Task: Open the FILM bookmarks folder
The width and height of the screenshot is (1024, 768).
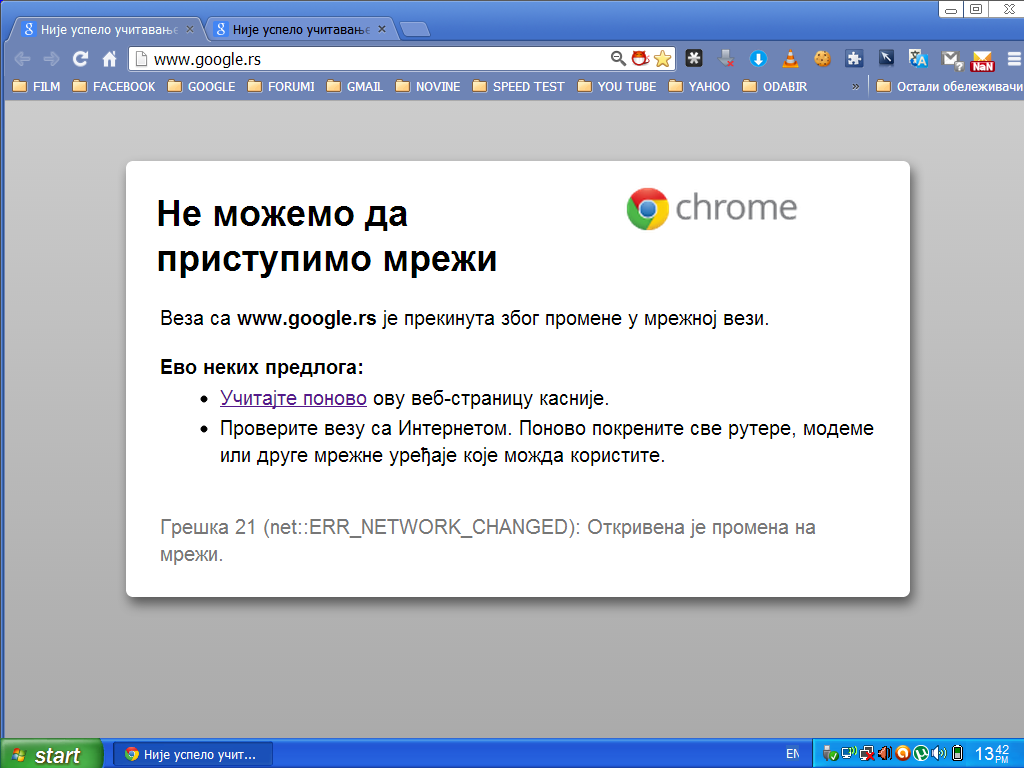Action: (x=37, y=86)
